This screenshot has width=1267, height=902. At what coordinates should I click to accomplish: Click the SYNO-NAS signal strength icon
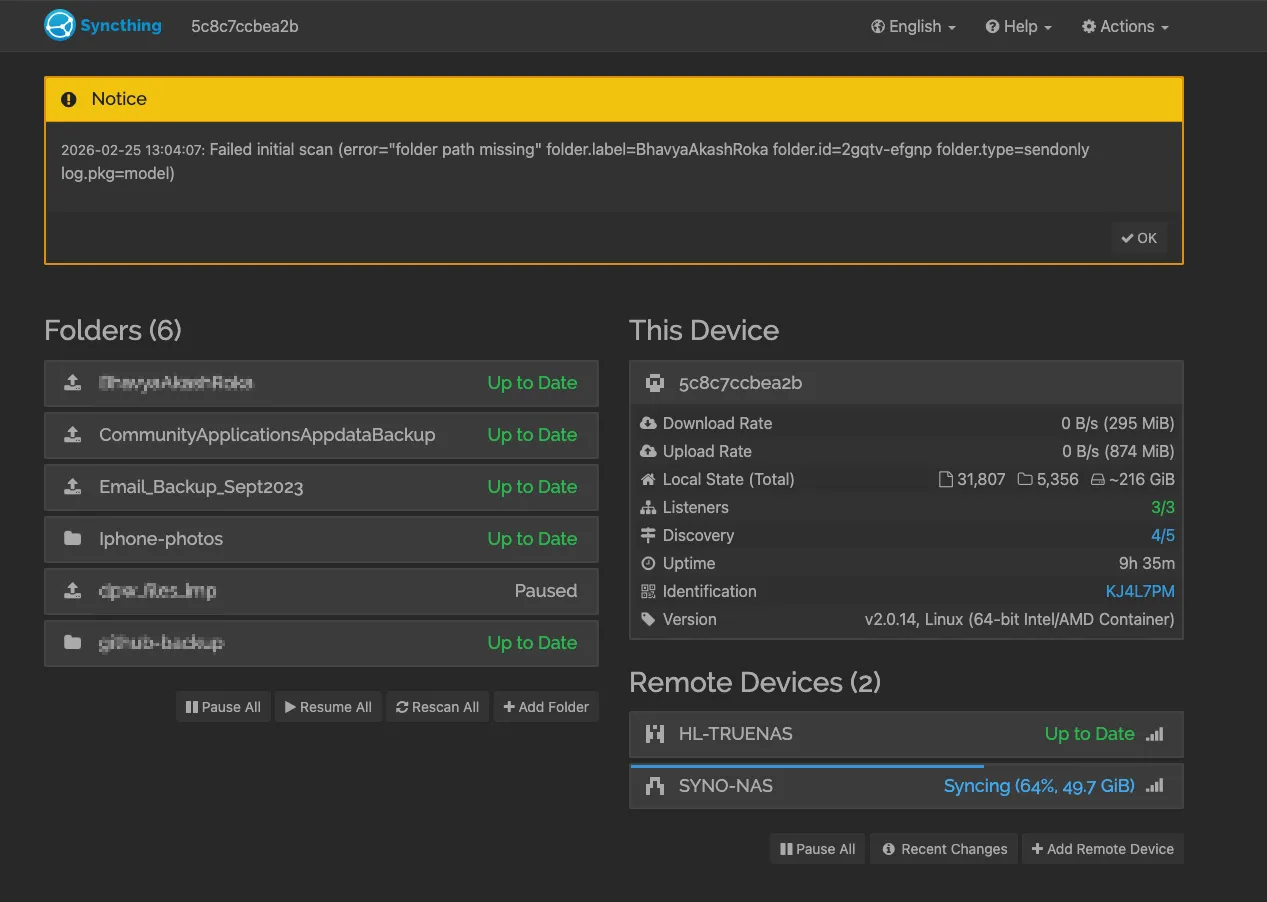tap(1155, 786)
